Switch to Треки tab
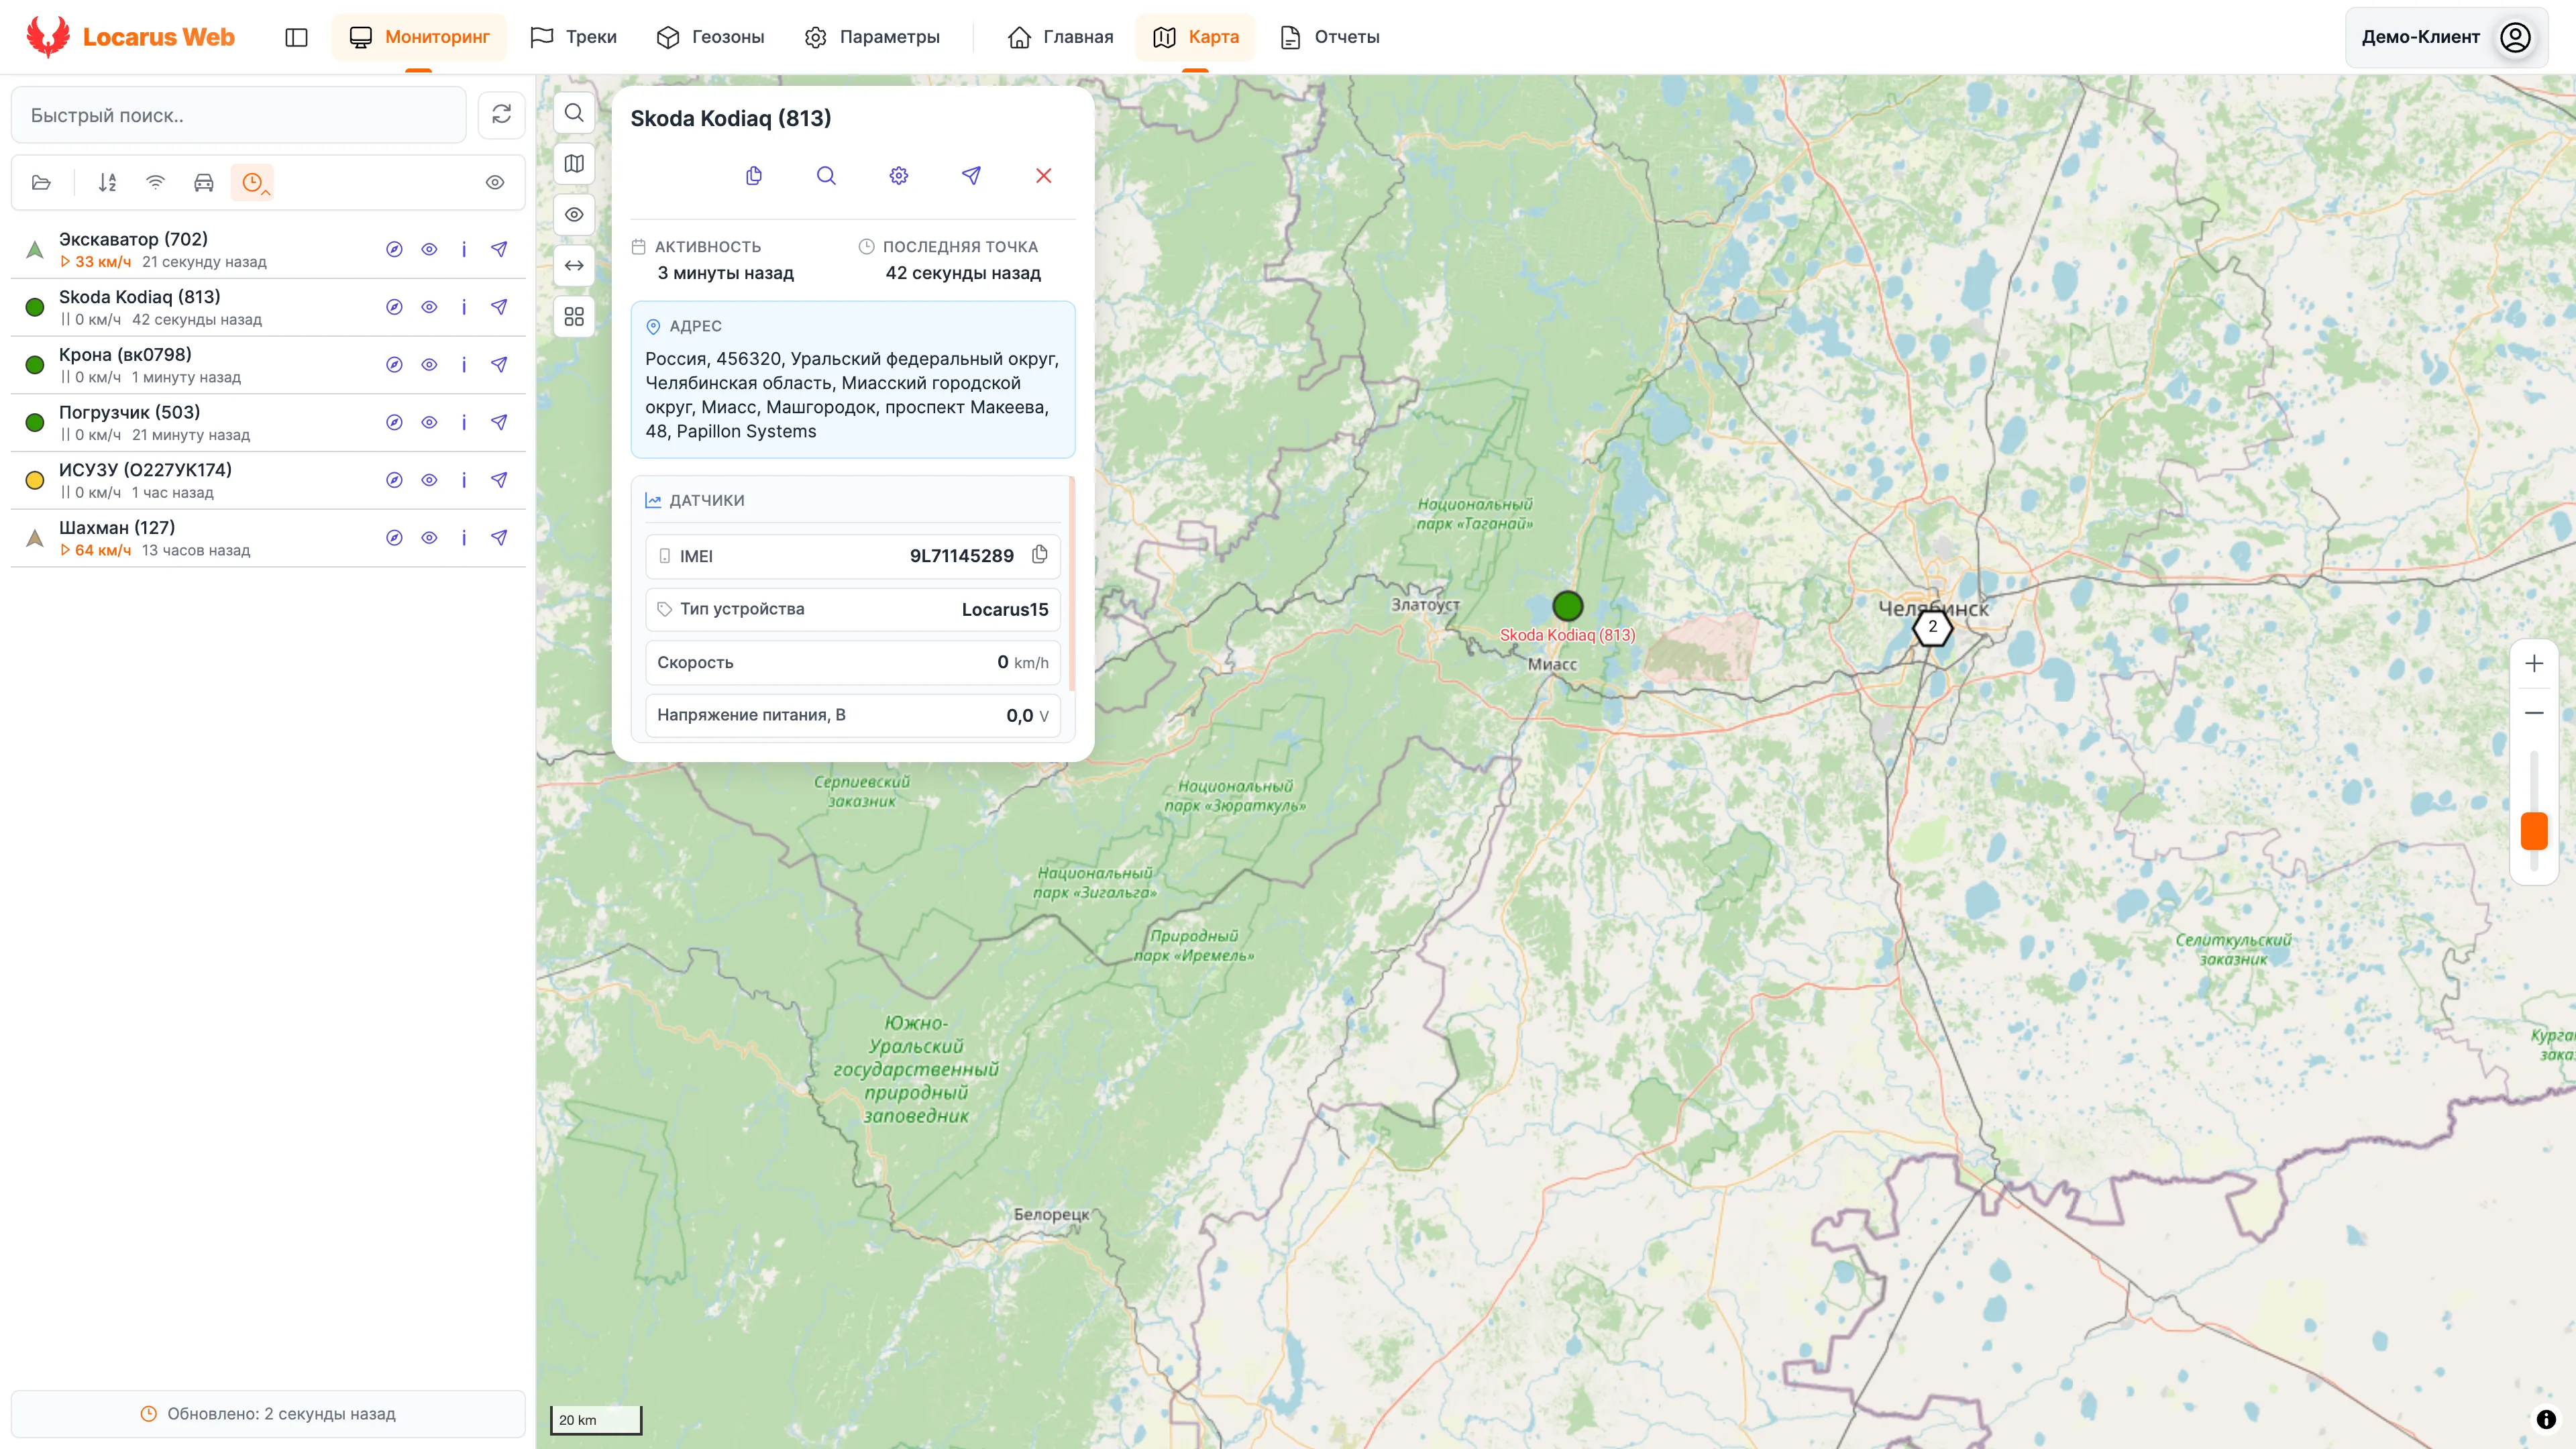Viewport: 2576px width, 1449px height. (x=574, y=37)
